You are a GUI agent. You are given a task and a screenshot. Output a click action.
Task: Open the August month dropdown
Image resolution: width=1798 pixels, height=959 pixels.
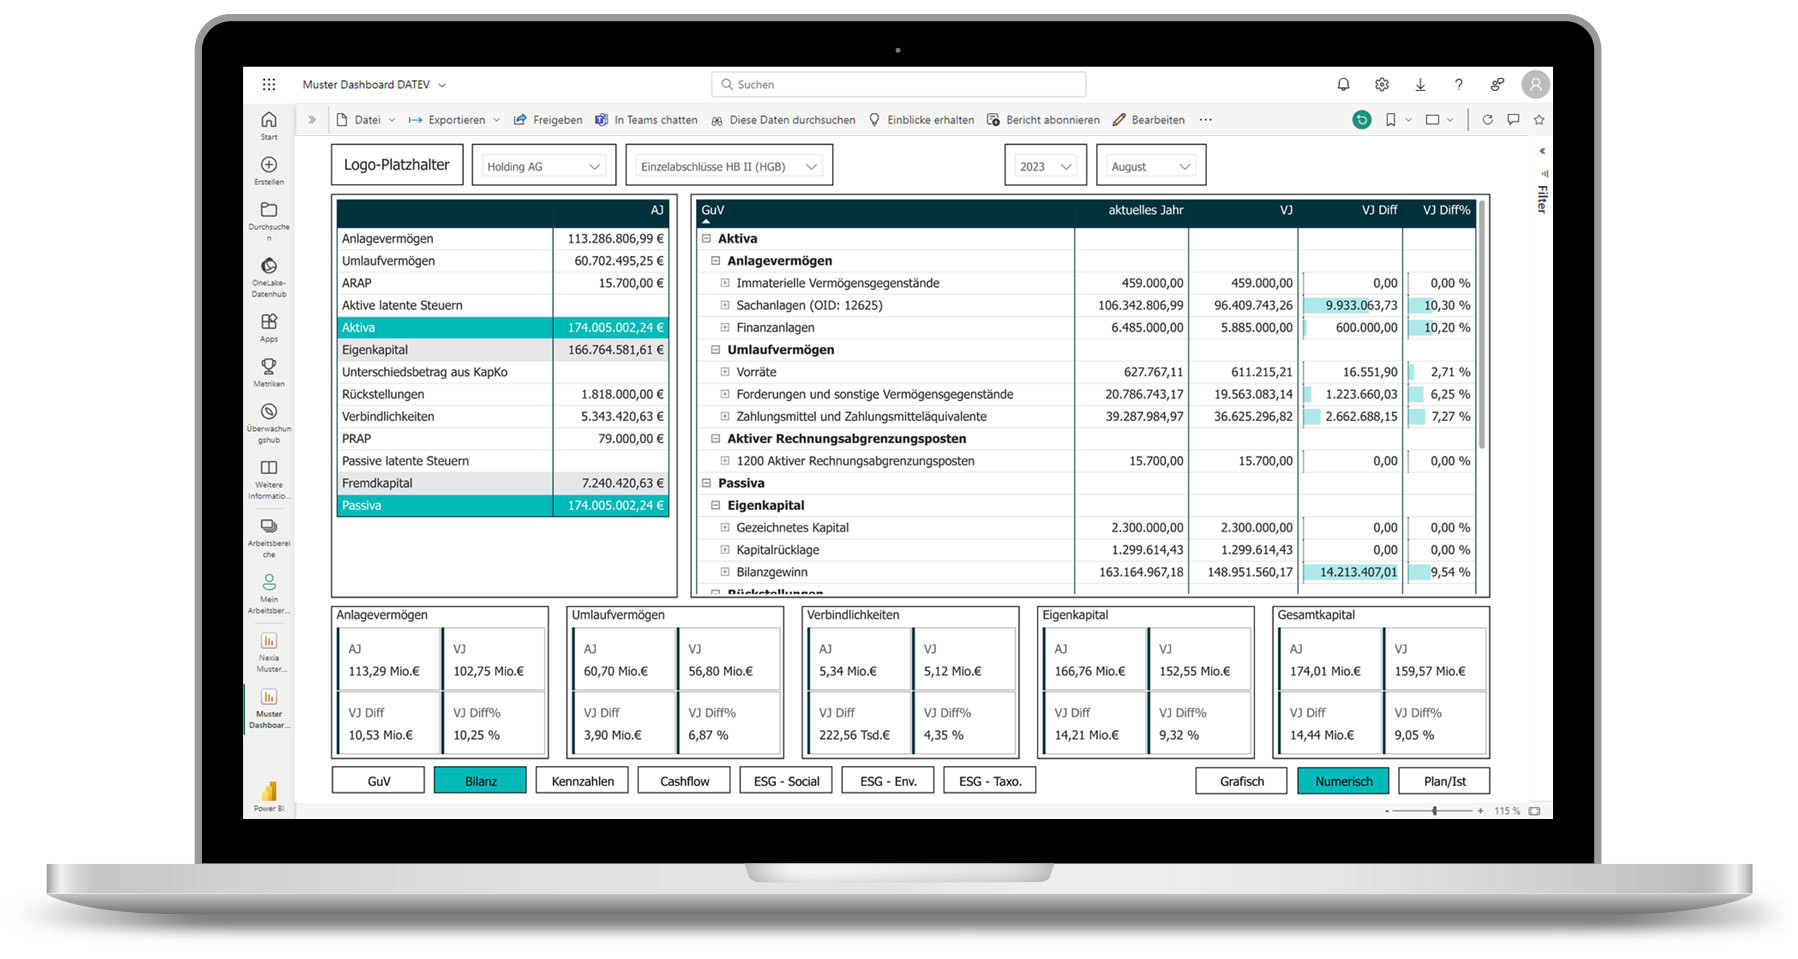(1148, 165)
